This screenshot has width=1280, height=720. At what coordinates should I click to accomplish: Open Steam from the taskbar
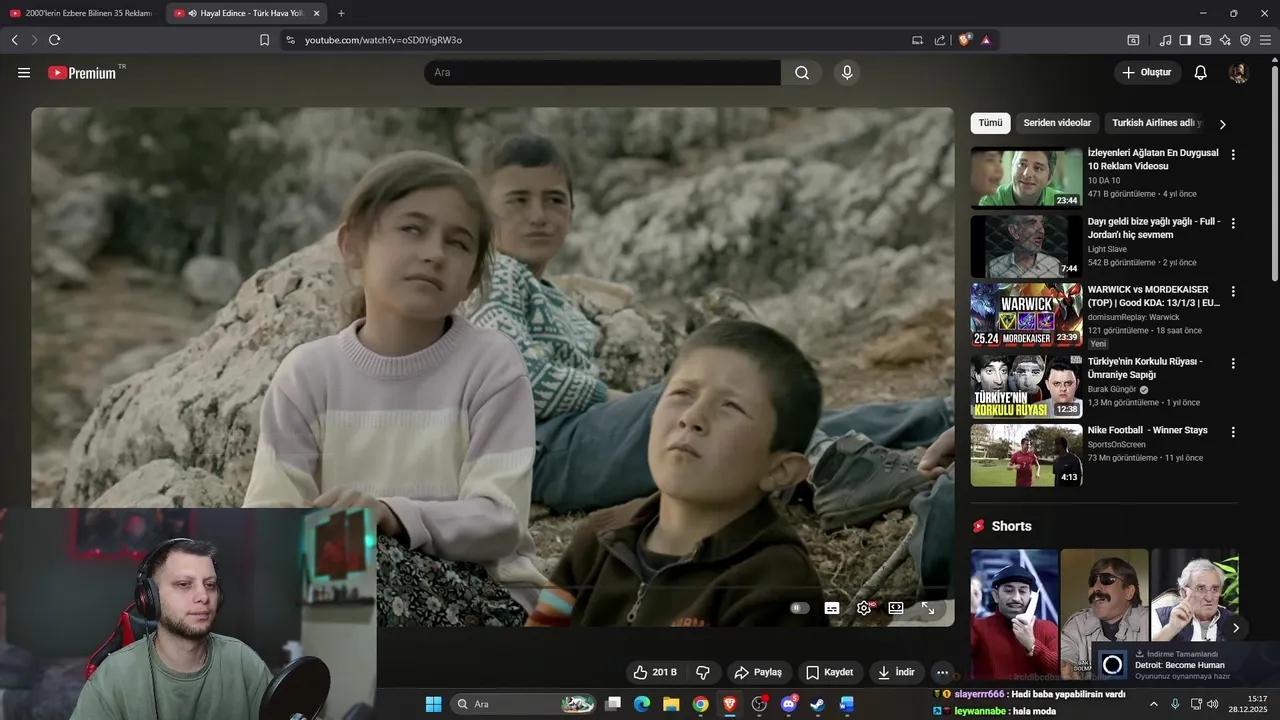pos(817,704)
